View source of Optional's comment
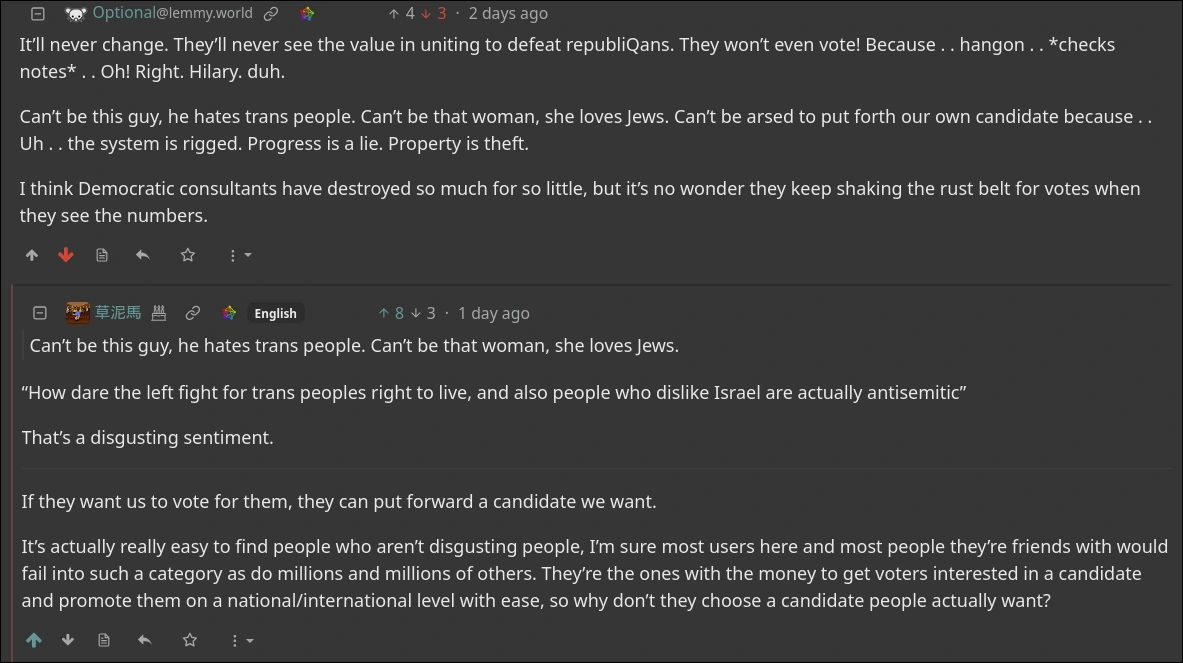This screenshot has width=1183, height=663. tap(102, 256)
